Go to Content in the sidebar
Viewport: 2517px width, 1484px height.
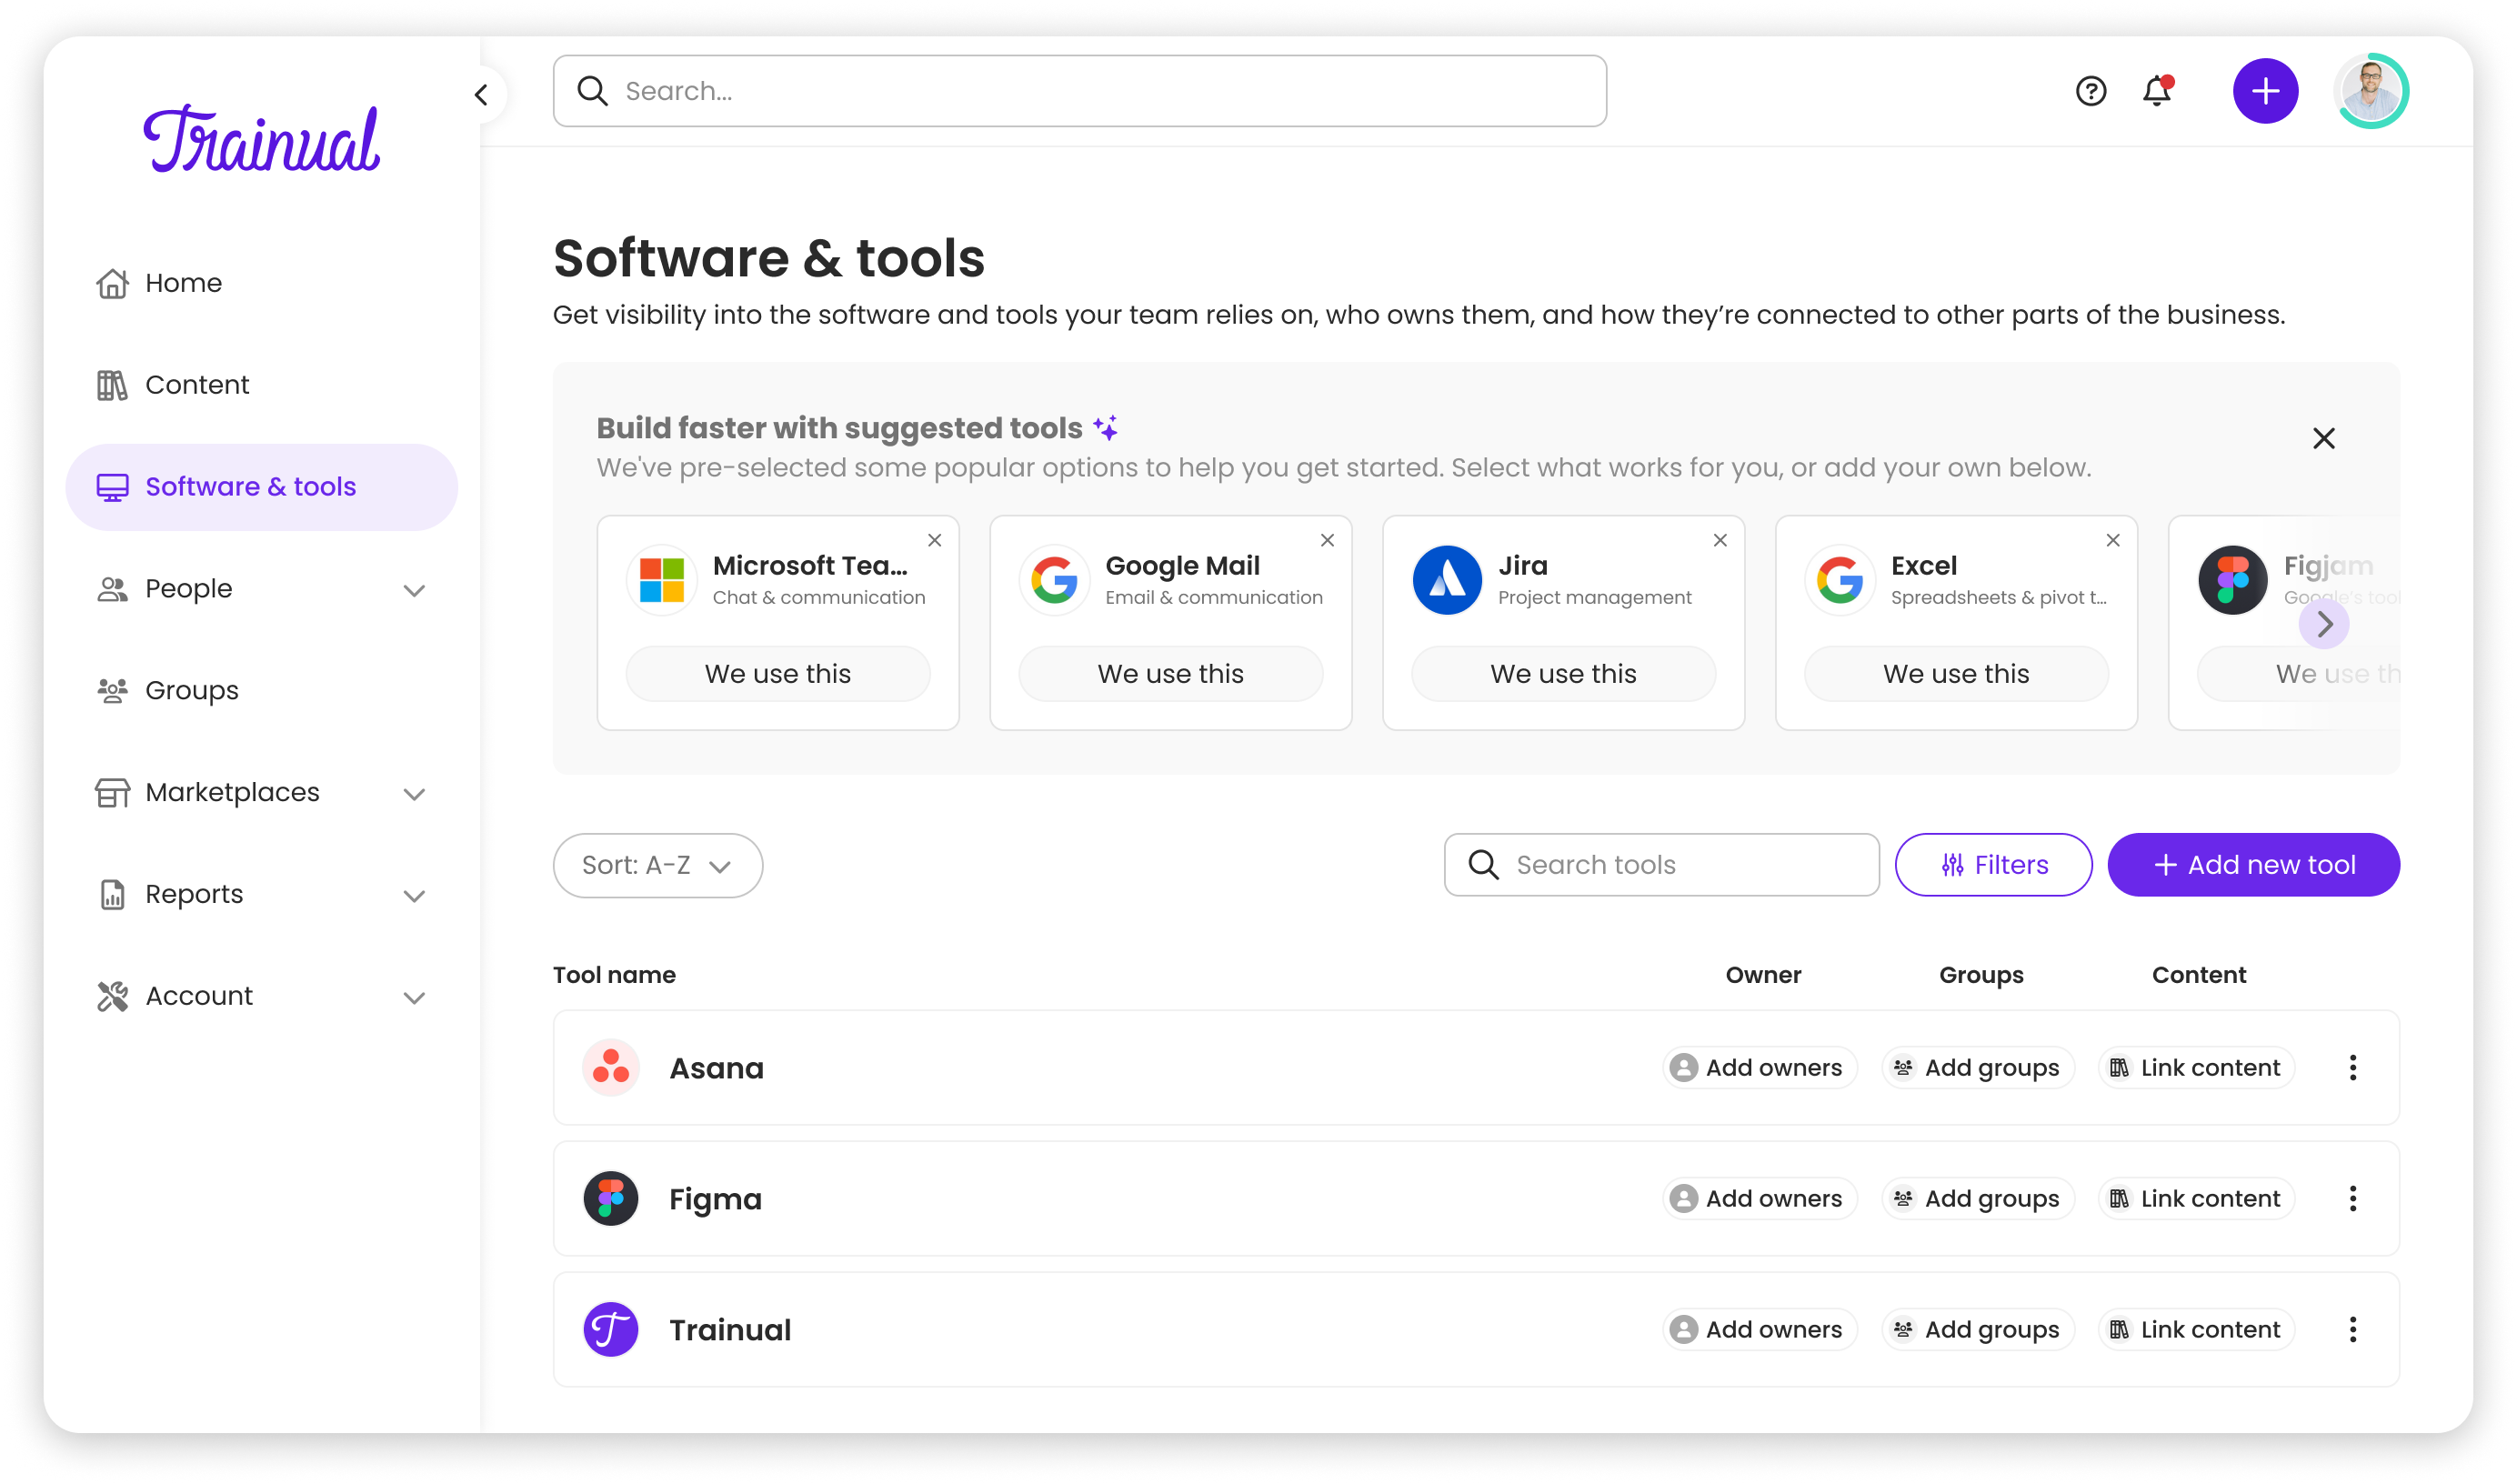coord(197,385)
